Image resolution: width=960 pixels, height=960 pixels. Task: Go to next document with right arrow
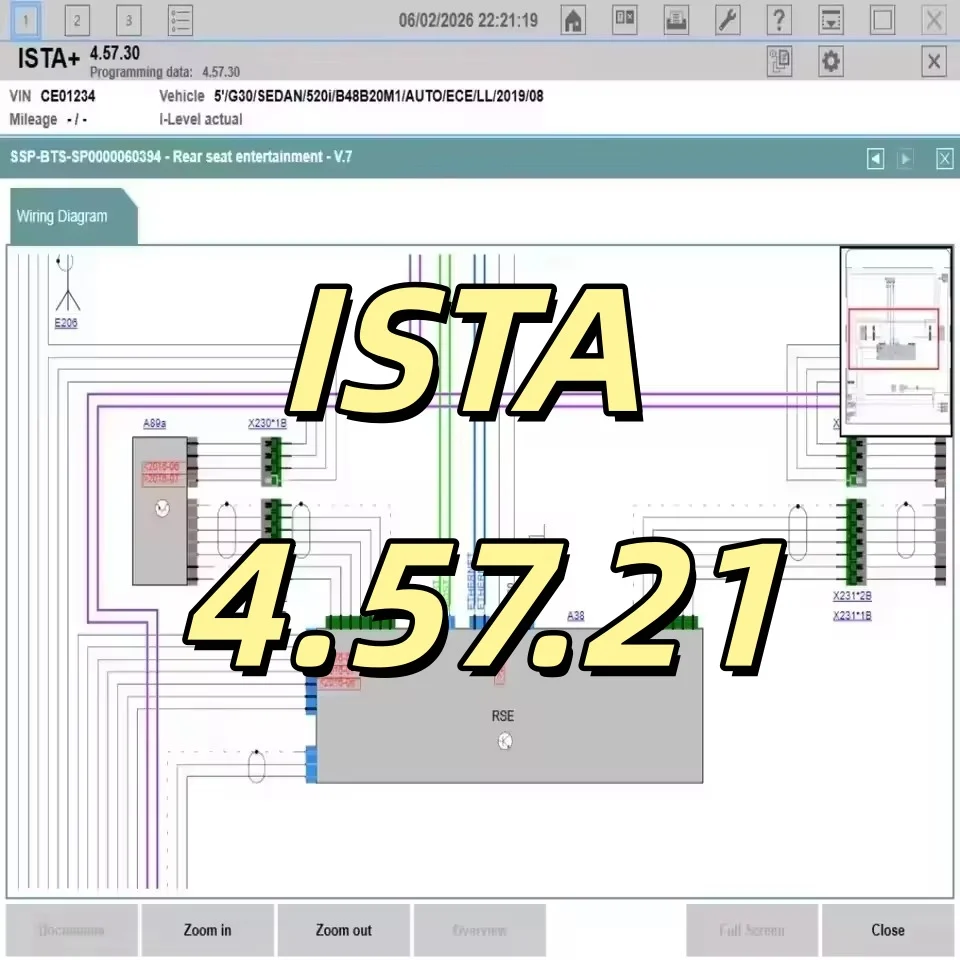pyautogui.click(x=905, y=159)
